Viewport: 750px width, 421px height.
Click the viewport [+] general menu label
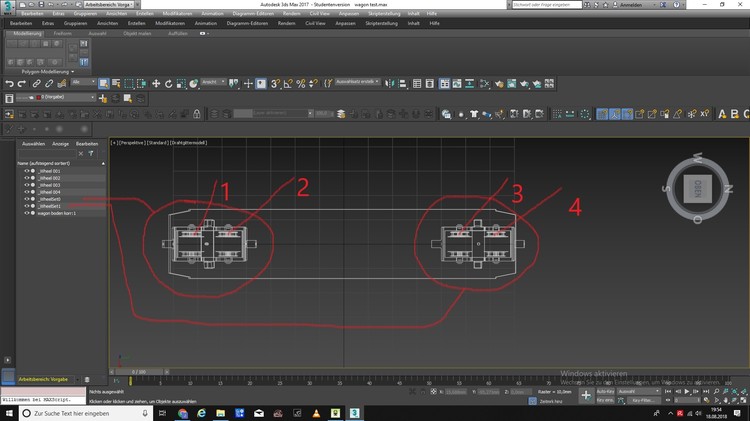[114, 143]
